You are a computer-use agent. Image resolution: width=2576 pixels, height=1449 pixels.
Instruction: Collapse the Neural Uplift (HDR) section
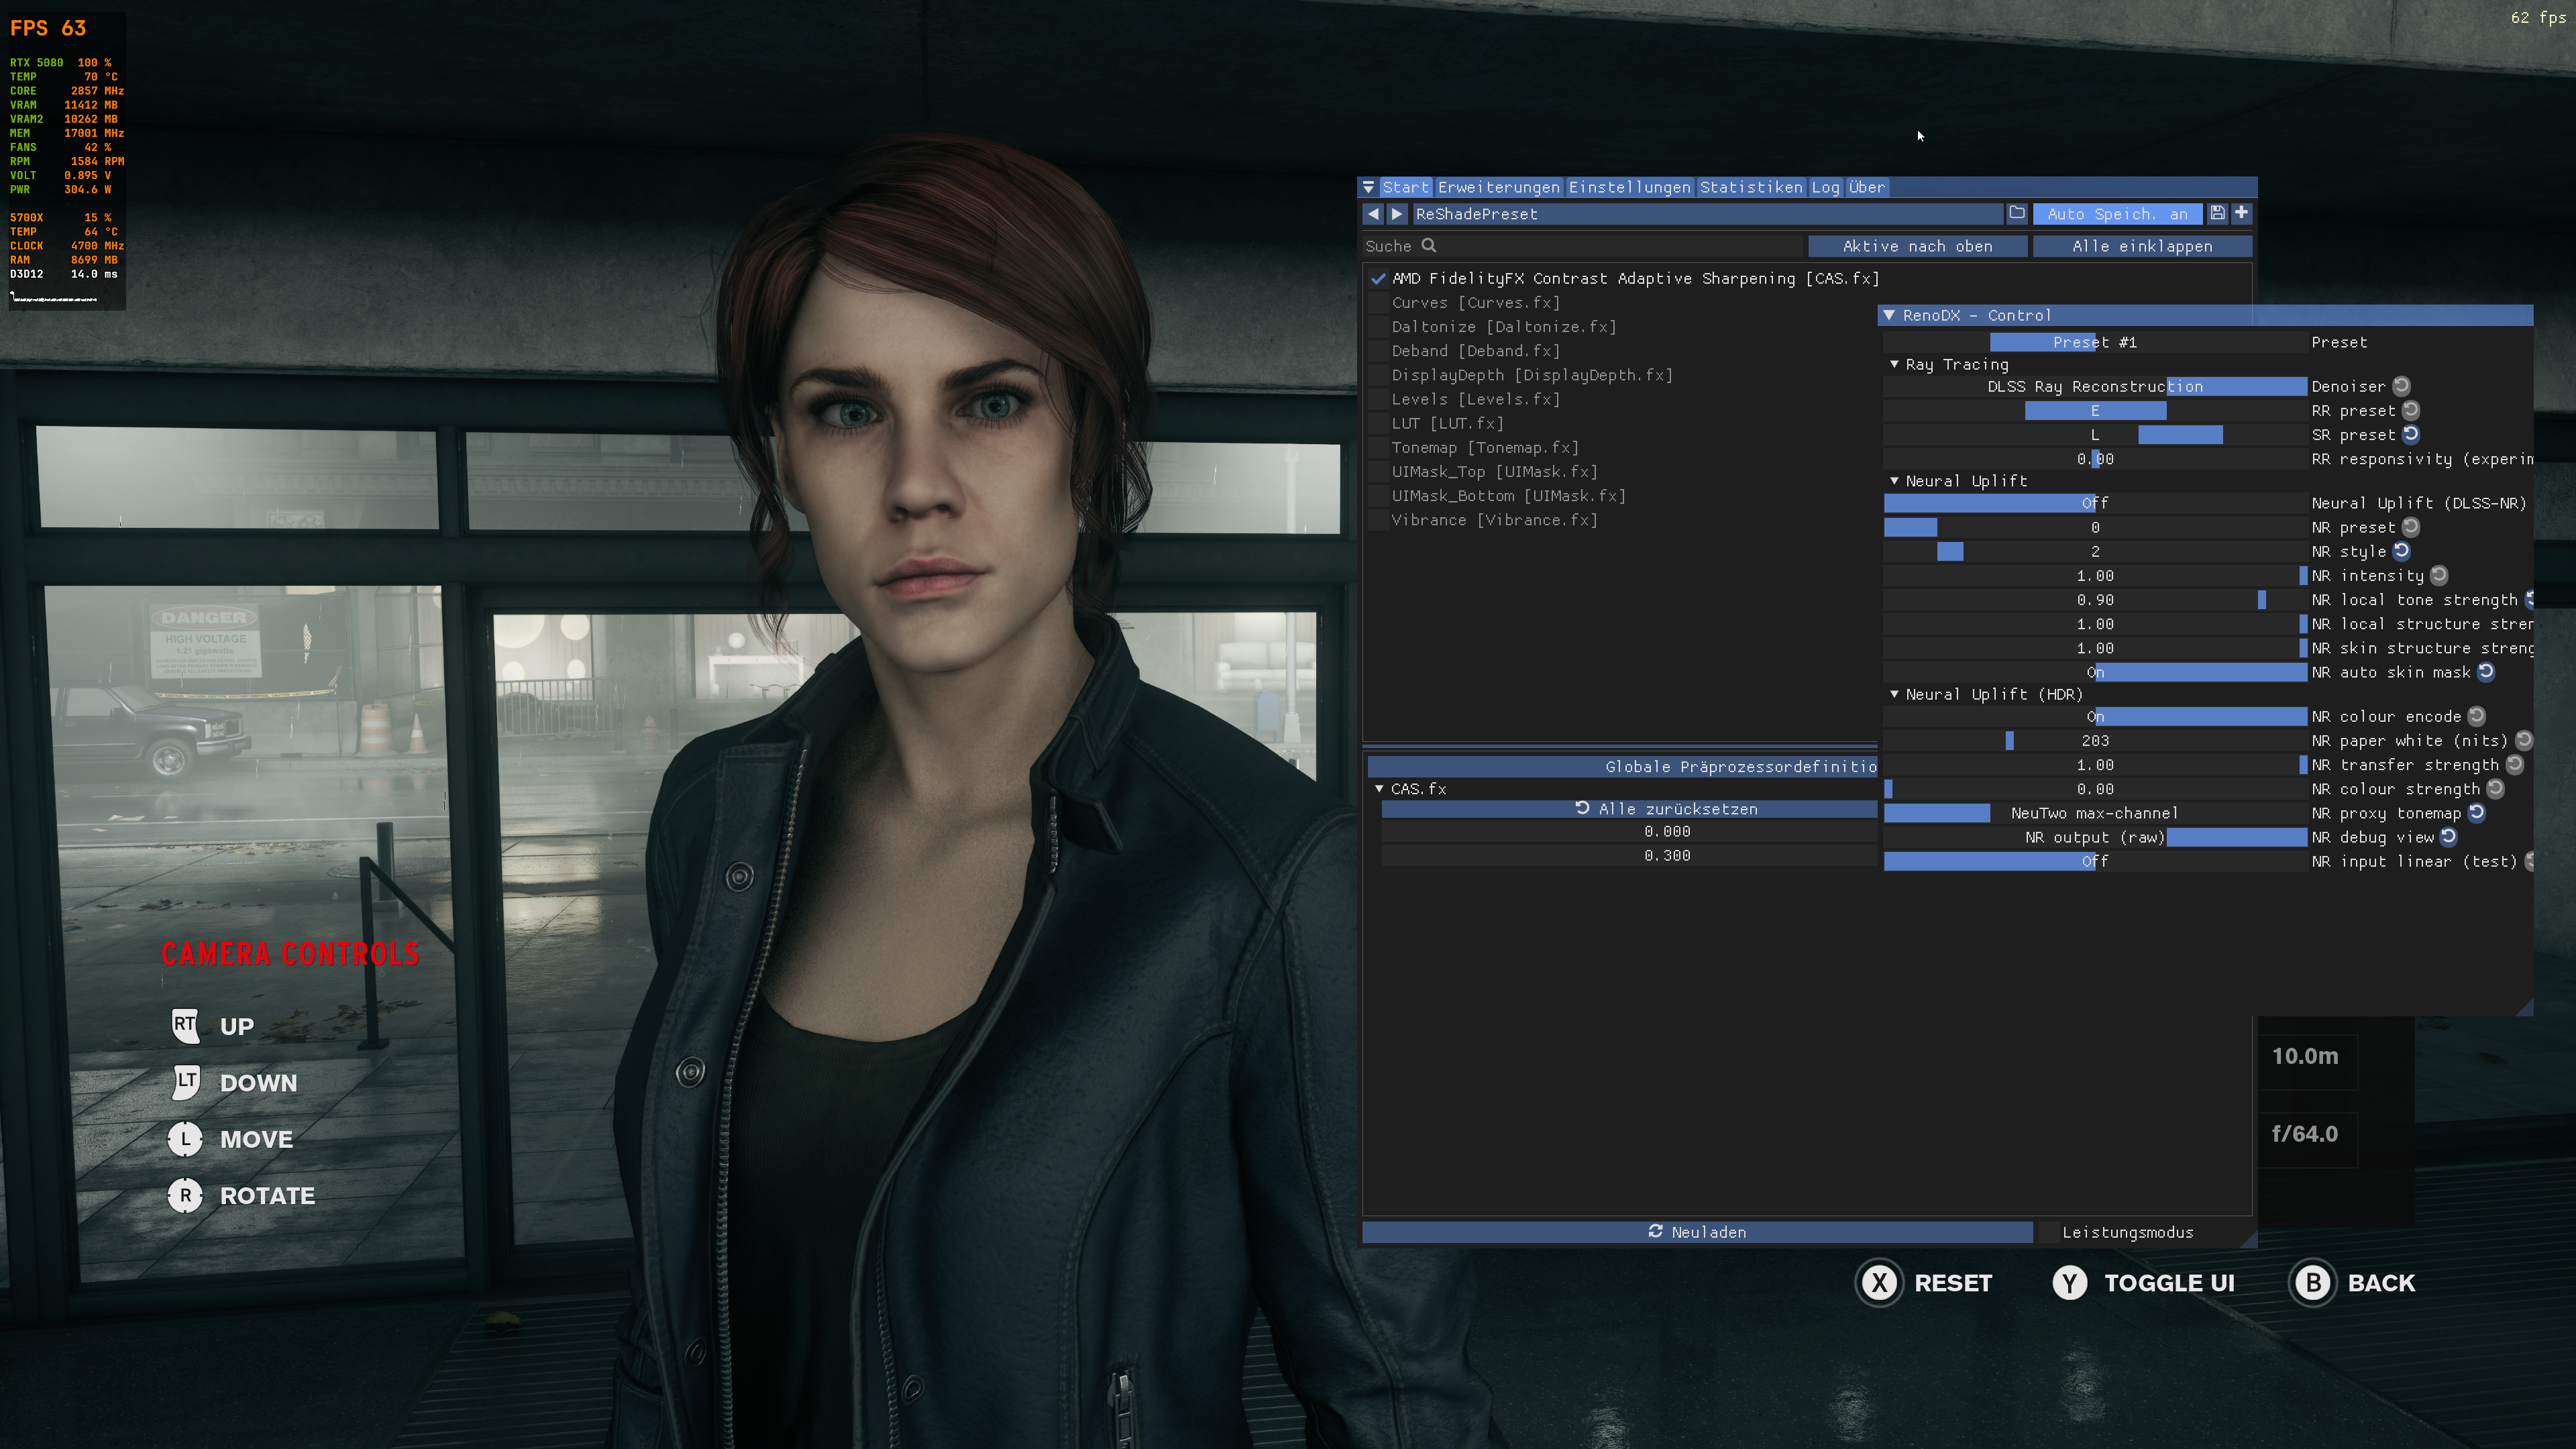pos(1894,694)
